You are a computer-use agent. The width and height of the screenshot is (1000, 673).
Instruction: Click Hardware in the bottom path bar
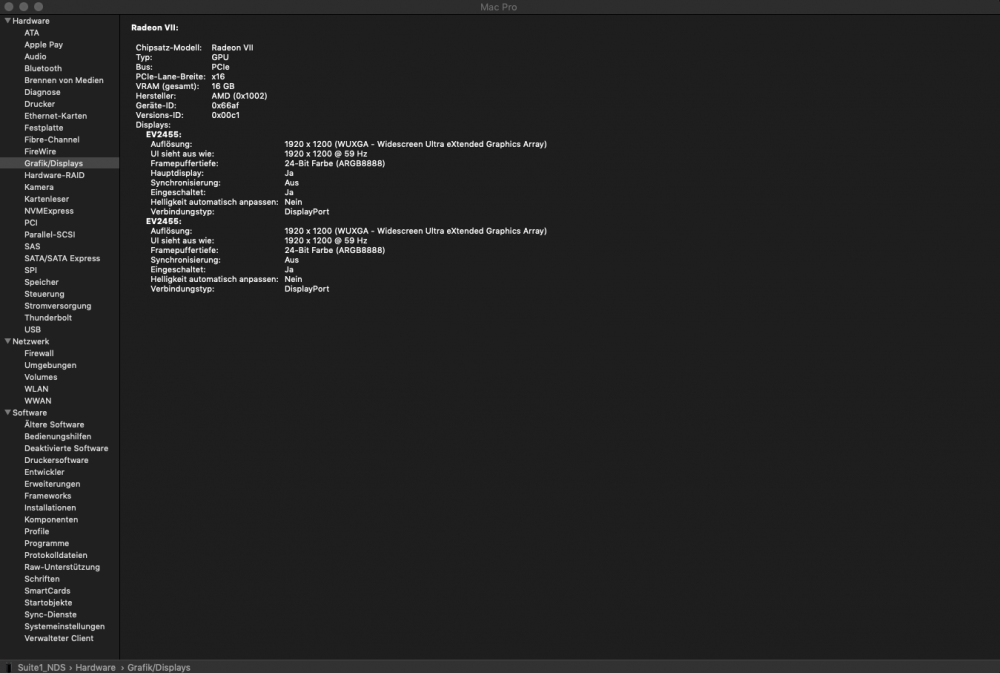pos(95,667)
